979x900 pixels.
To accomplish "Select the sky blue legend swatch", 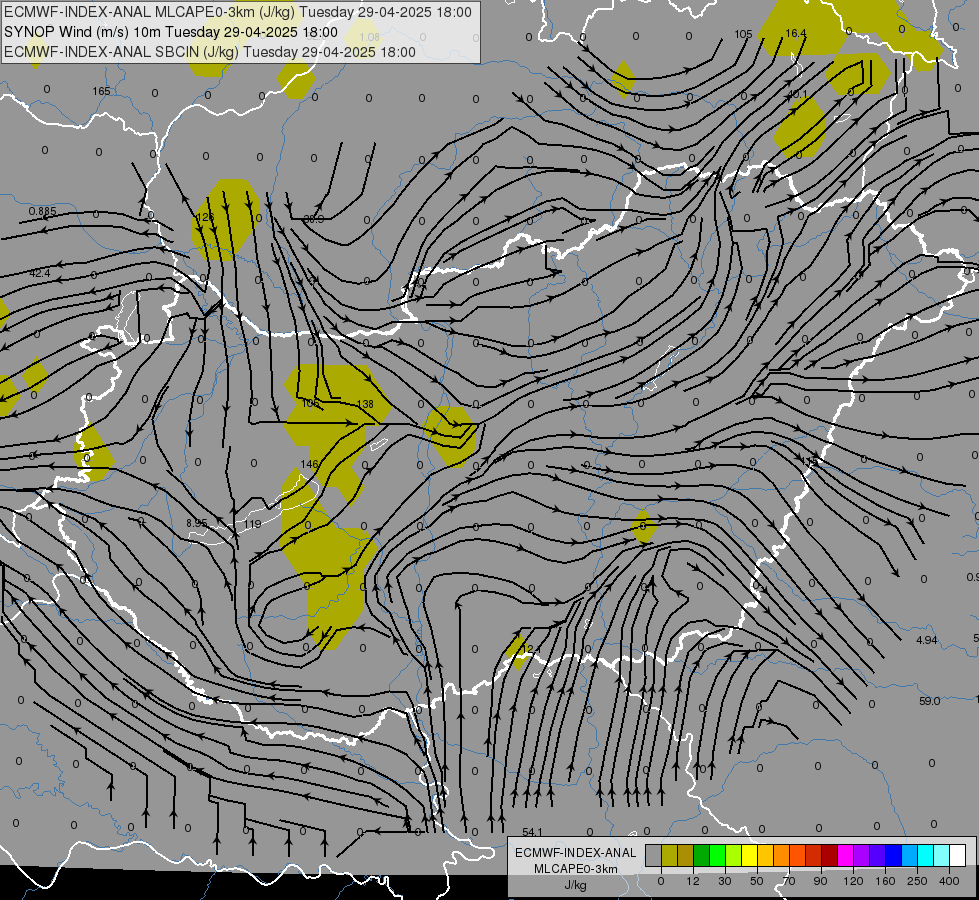I will point(910,855).
